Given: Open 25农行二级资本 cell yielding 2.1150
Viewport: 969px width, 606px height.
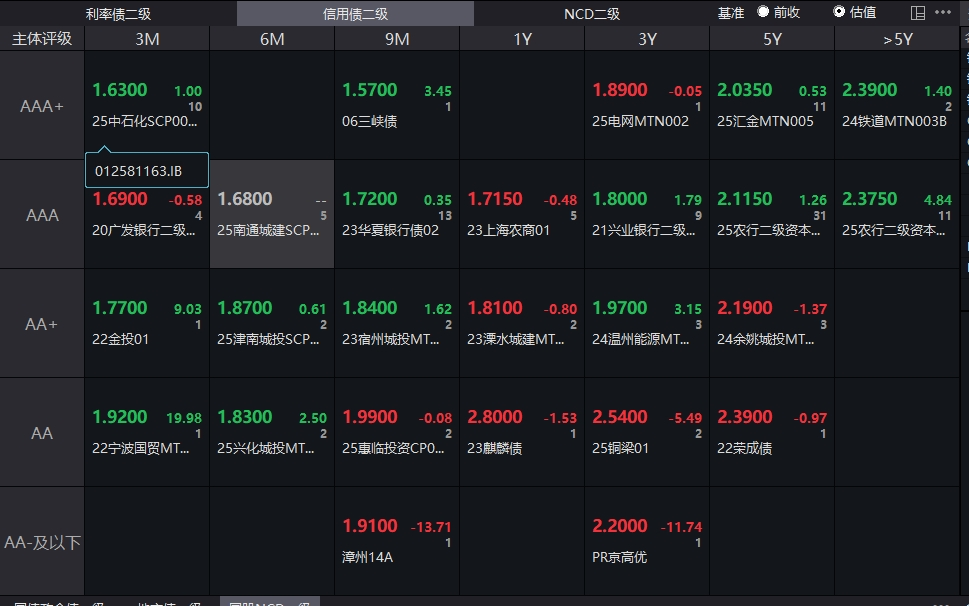Looking at the screenshot, I should [772, 215].
